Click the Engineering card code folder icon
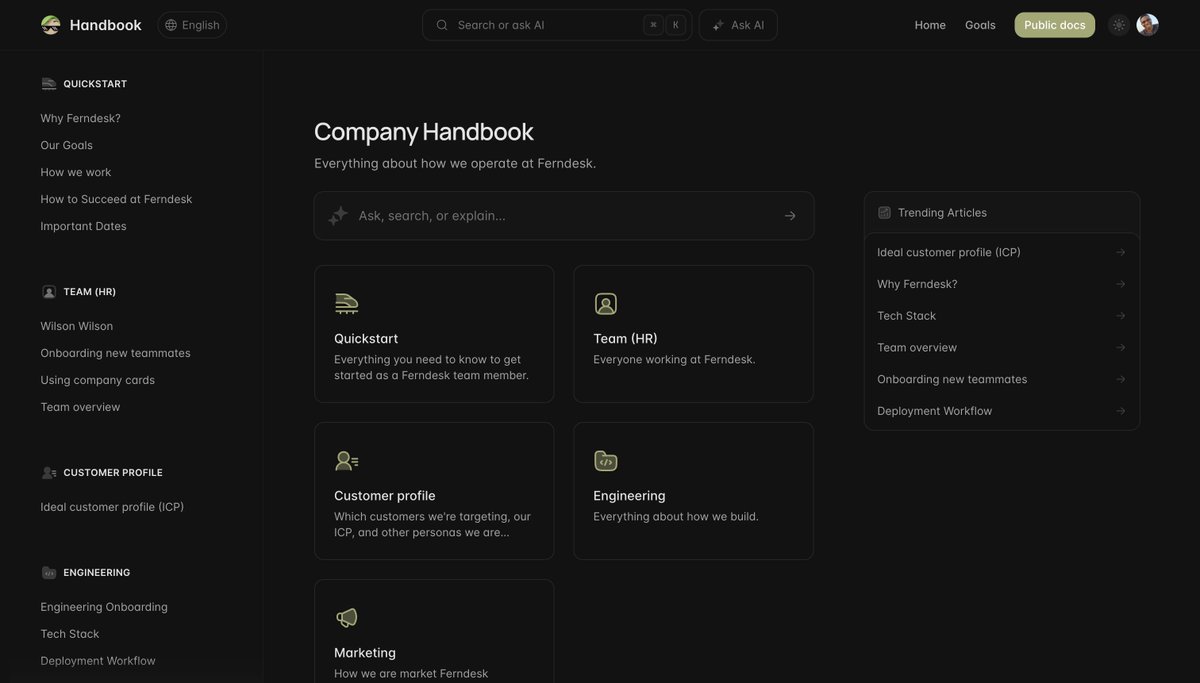 point(606,461)
